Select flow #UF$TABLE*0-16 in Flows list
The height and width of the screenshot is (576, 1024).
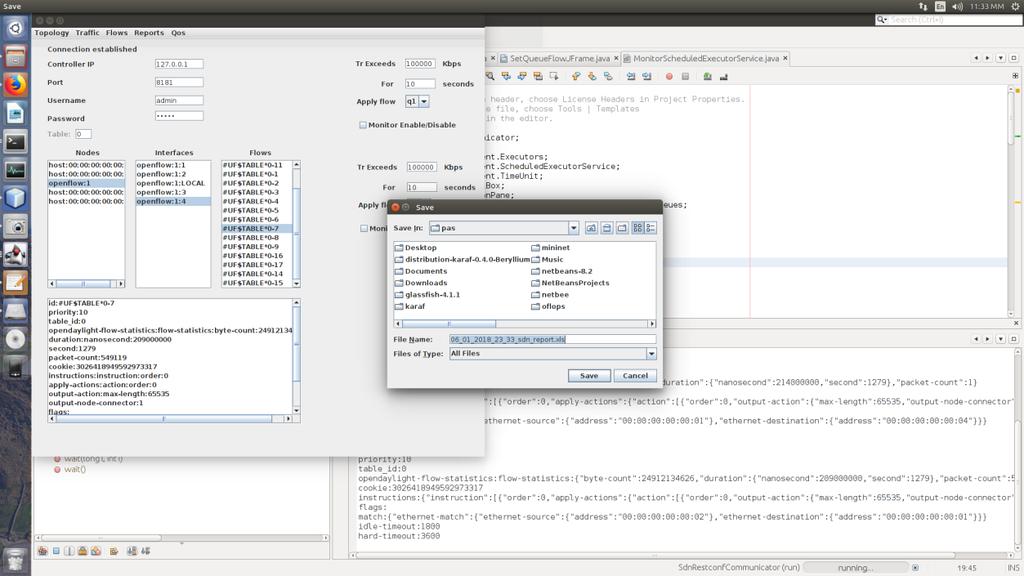click(x=257, y=256)
